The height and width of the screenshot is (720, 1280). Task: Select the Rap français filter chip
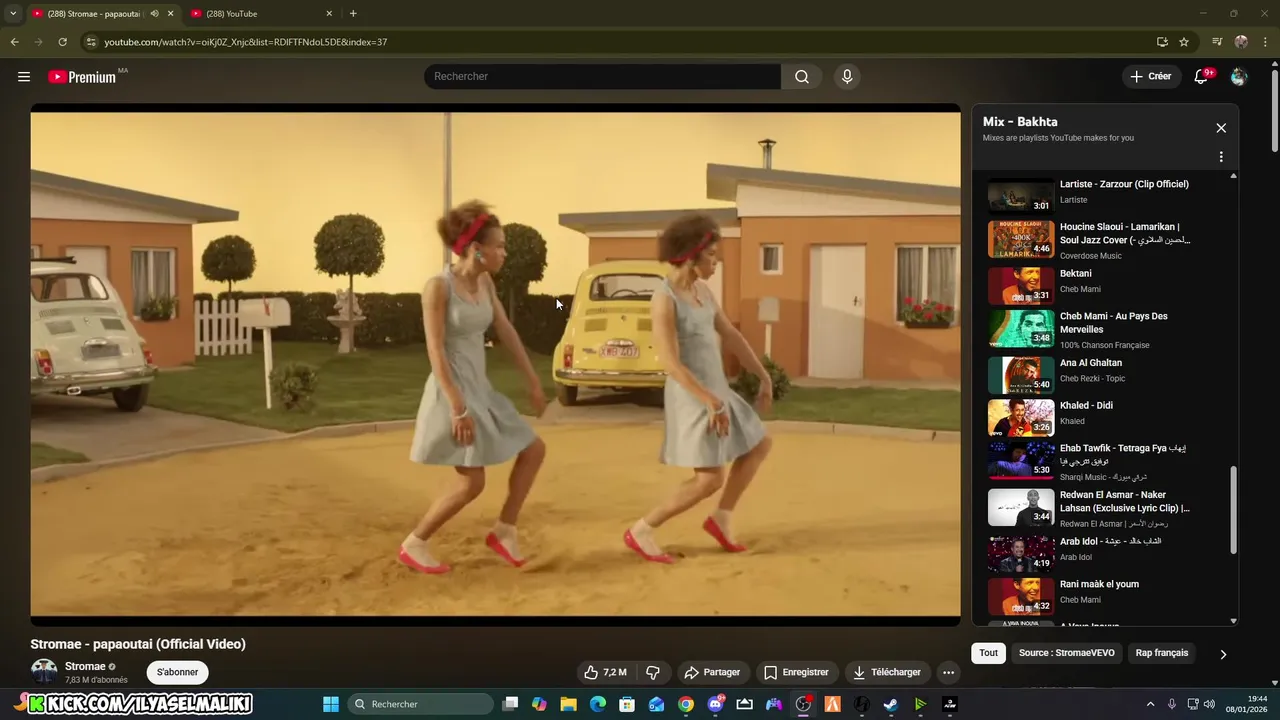tap(1162, 653)
